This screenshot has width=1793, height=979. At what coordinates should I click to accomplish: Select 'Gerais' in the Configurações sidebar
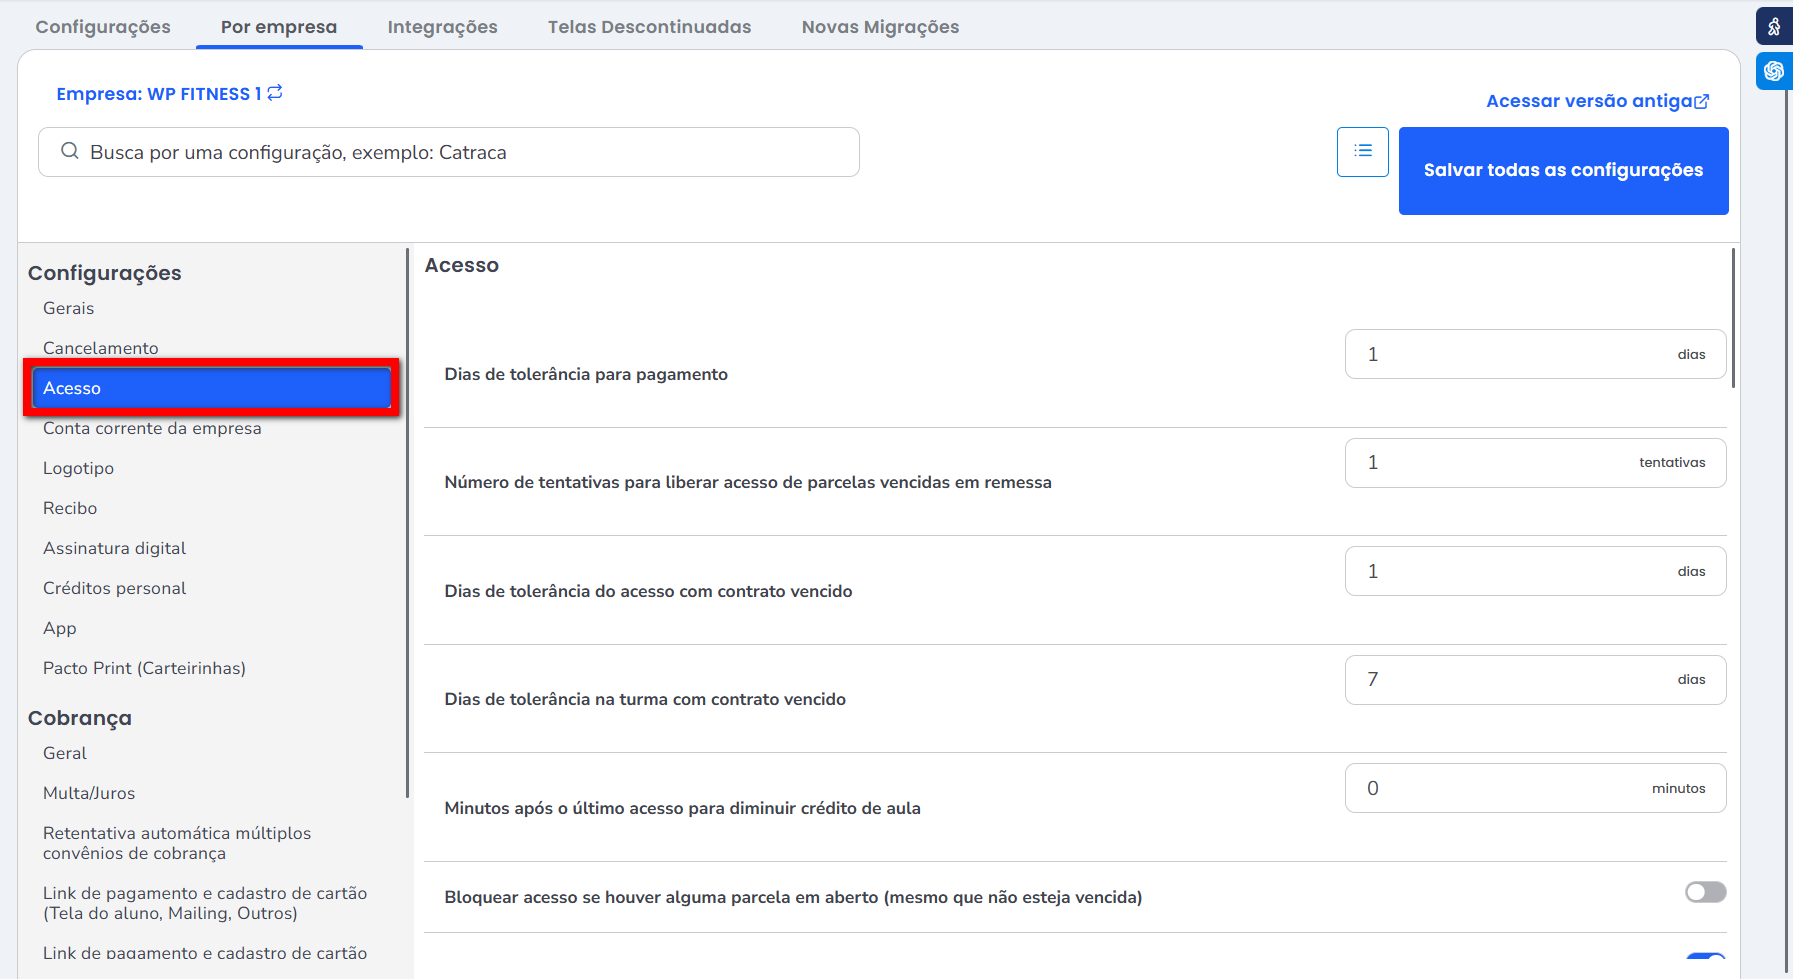(68, 308)
